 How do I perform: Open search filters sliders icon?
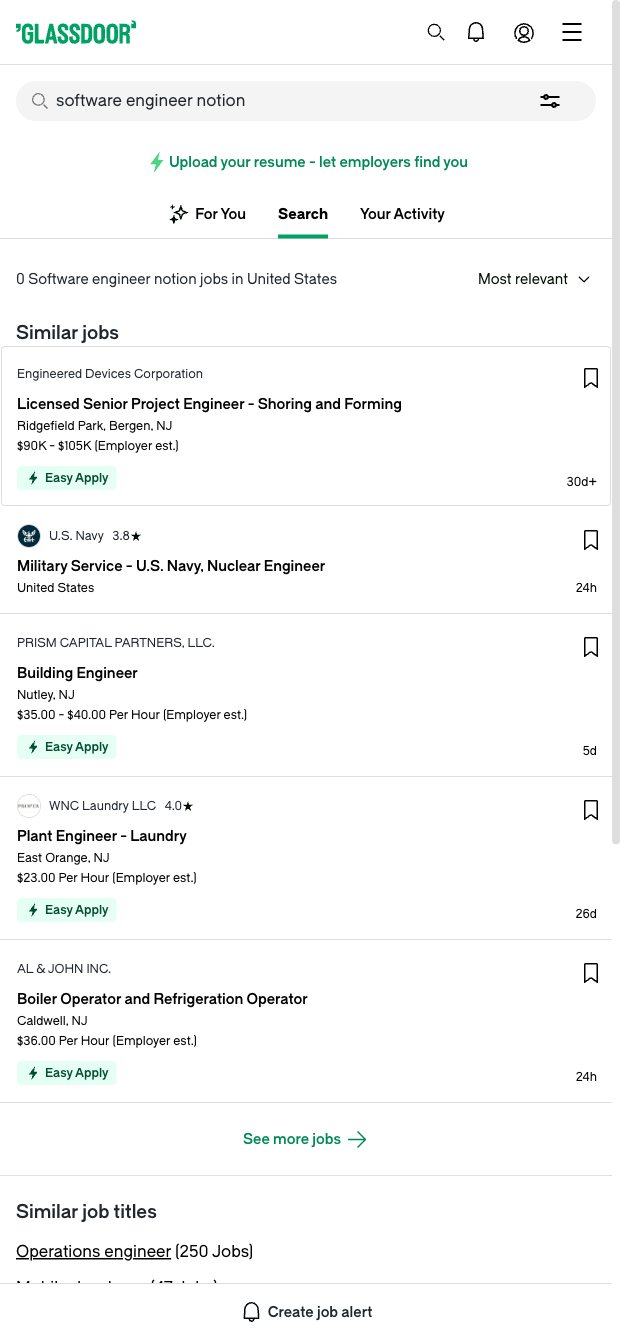(x=550, y=101)
